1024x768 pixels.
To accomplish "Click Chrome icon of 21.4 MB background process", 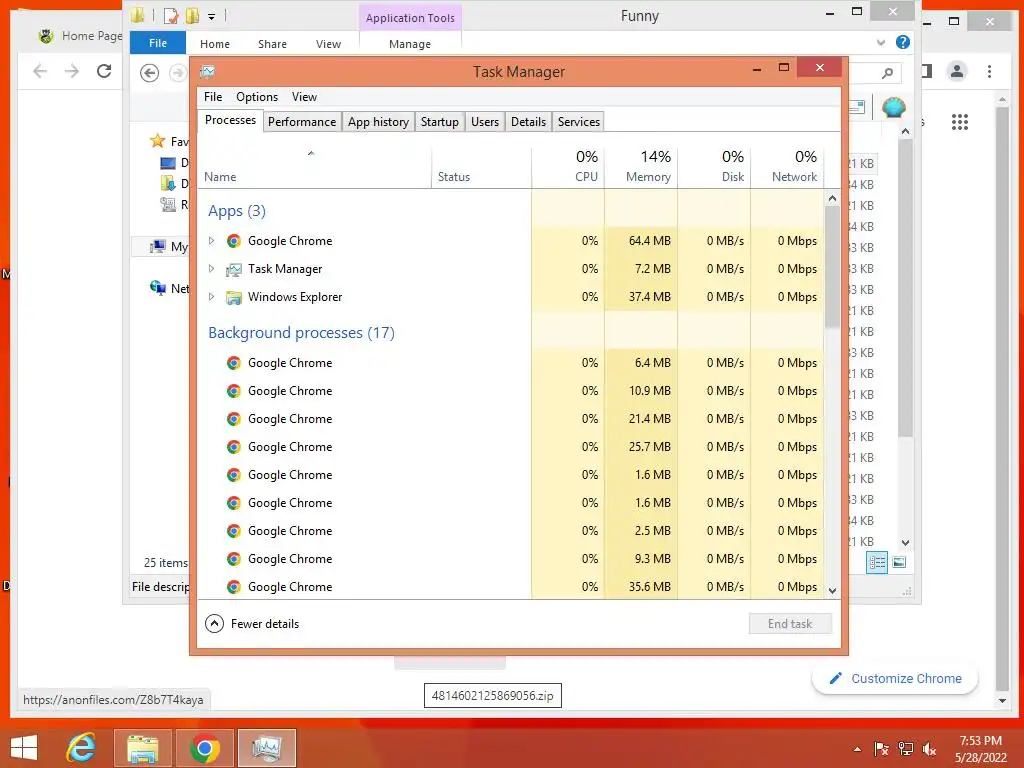I will point(233,419).
